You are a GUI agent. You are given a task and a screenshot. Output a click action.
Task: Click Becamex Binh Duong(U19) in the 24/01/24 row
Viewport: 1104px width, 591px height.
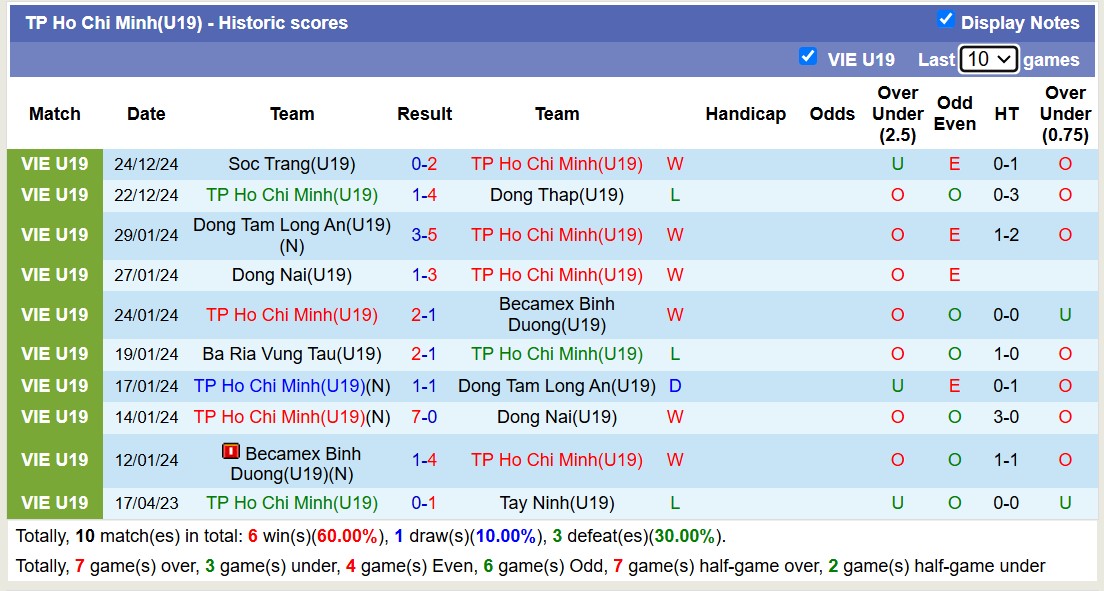pyautogui.click(x=556, y=314)
